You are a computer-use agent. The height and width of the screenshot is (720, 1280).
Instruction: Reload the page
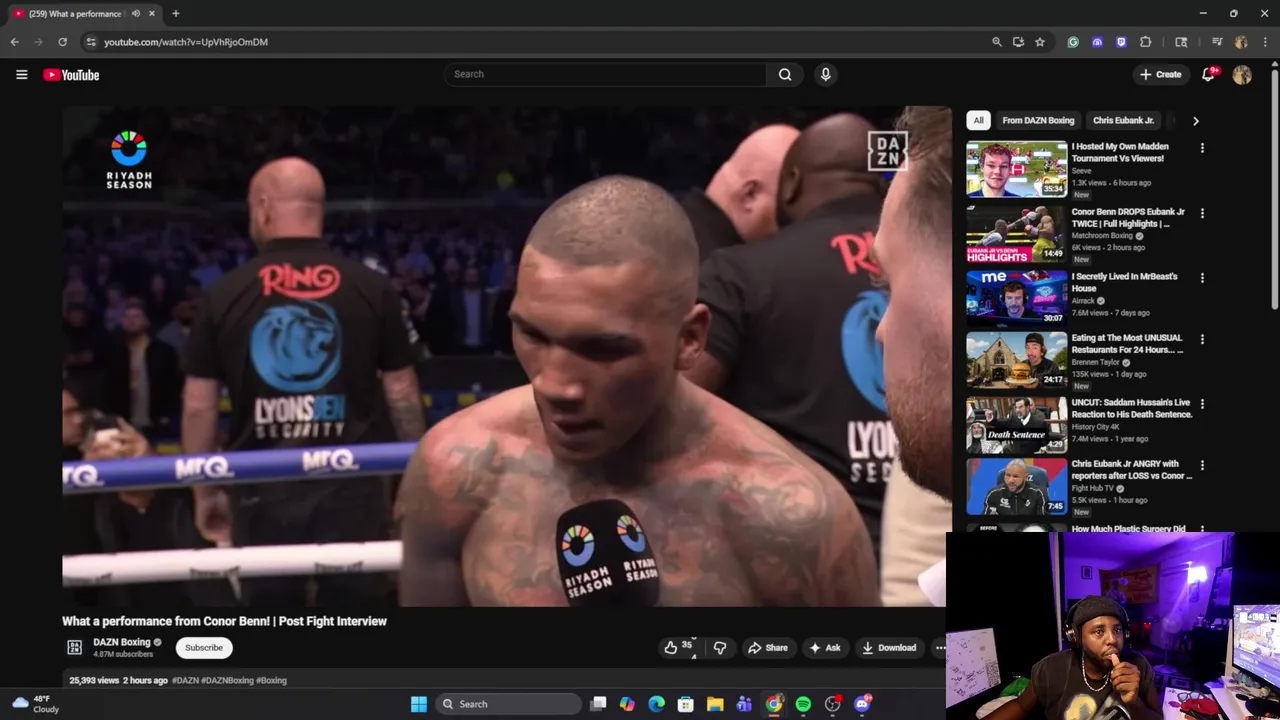[x=62, y=42]
